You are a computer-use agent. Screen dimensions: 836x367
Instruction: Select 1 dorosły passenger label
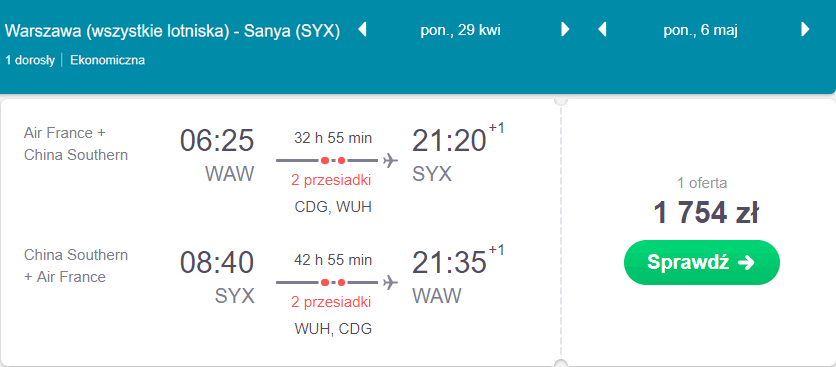(x=30, y=60)
